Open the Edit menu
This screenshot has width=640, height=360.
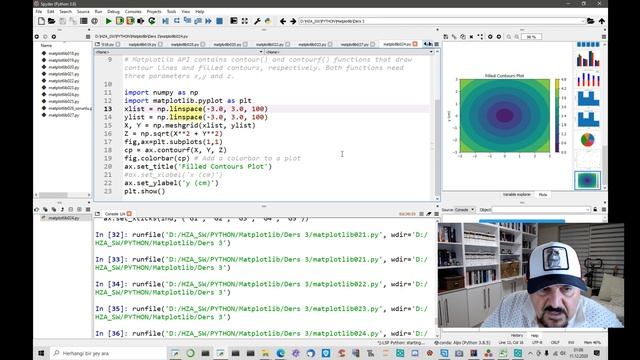[51, 11]
